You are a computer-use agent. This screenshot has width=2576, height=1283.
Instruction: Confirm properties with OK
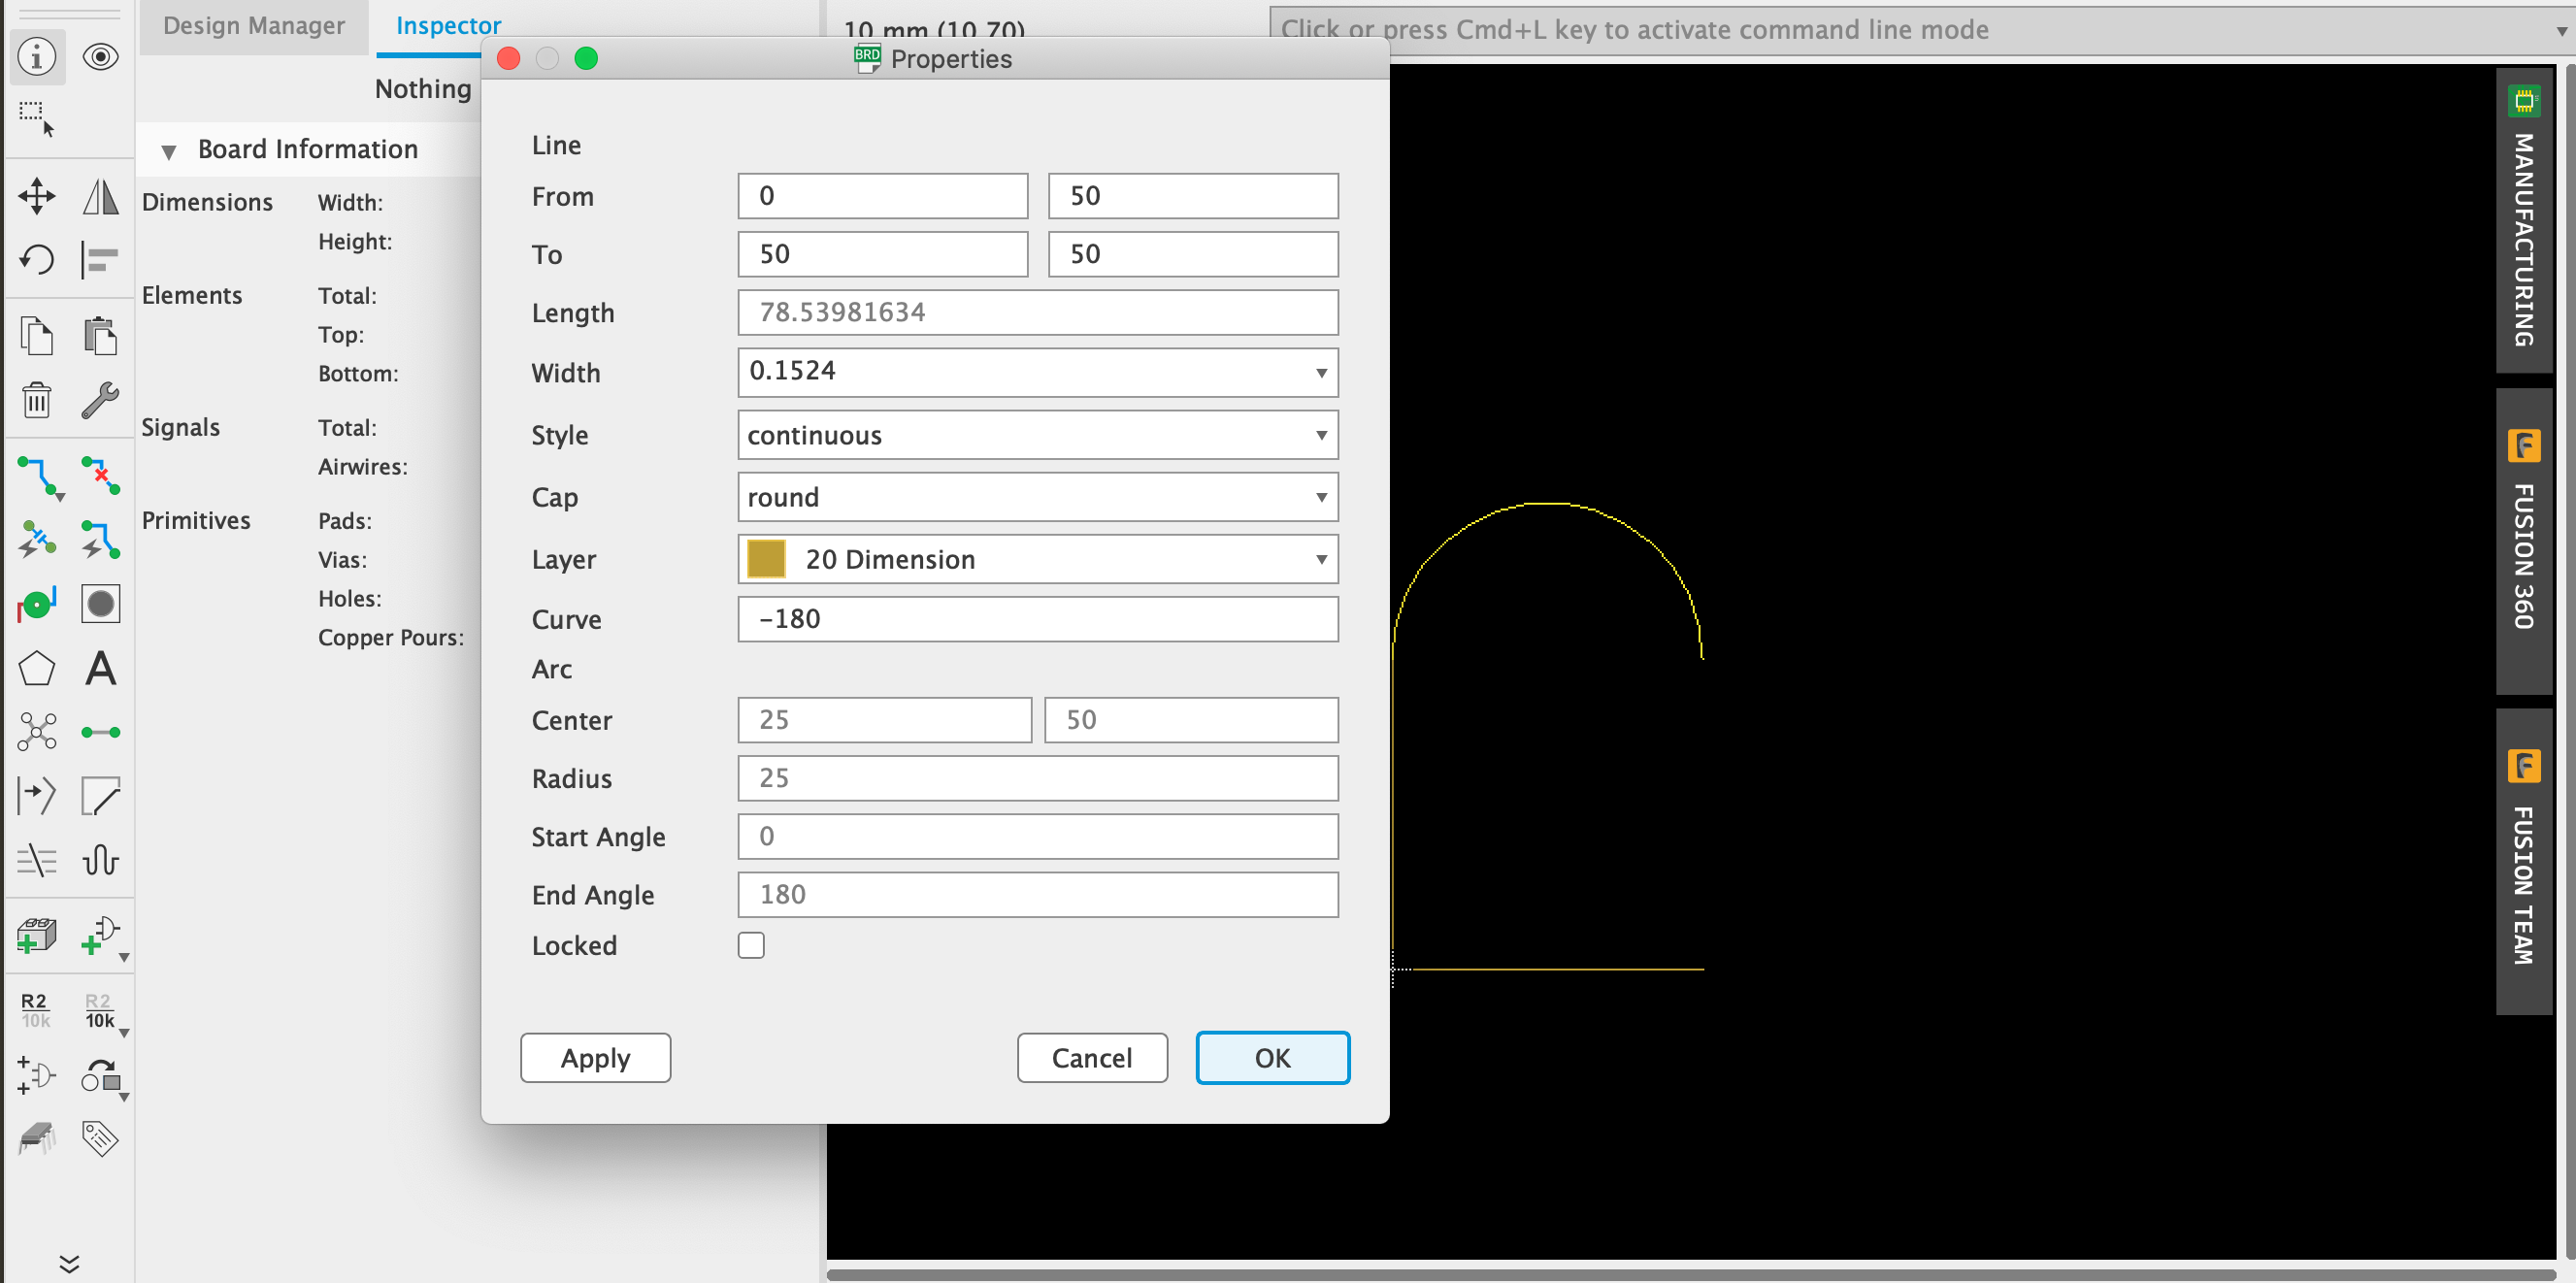[x=1272, y=1057]
